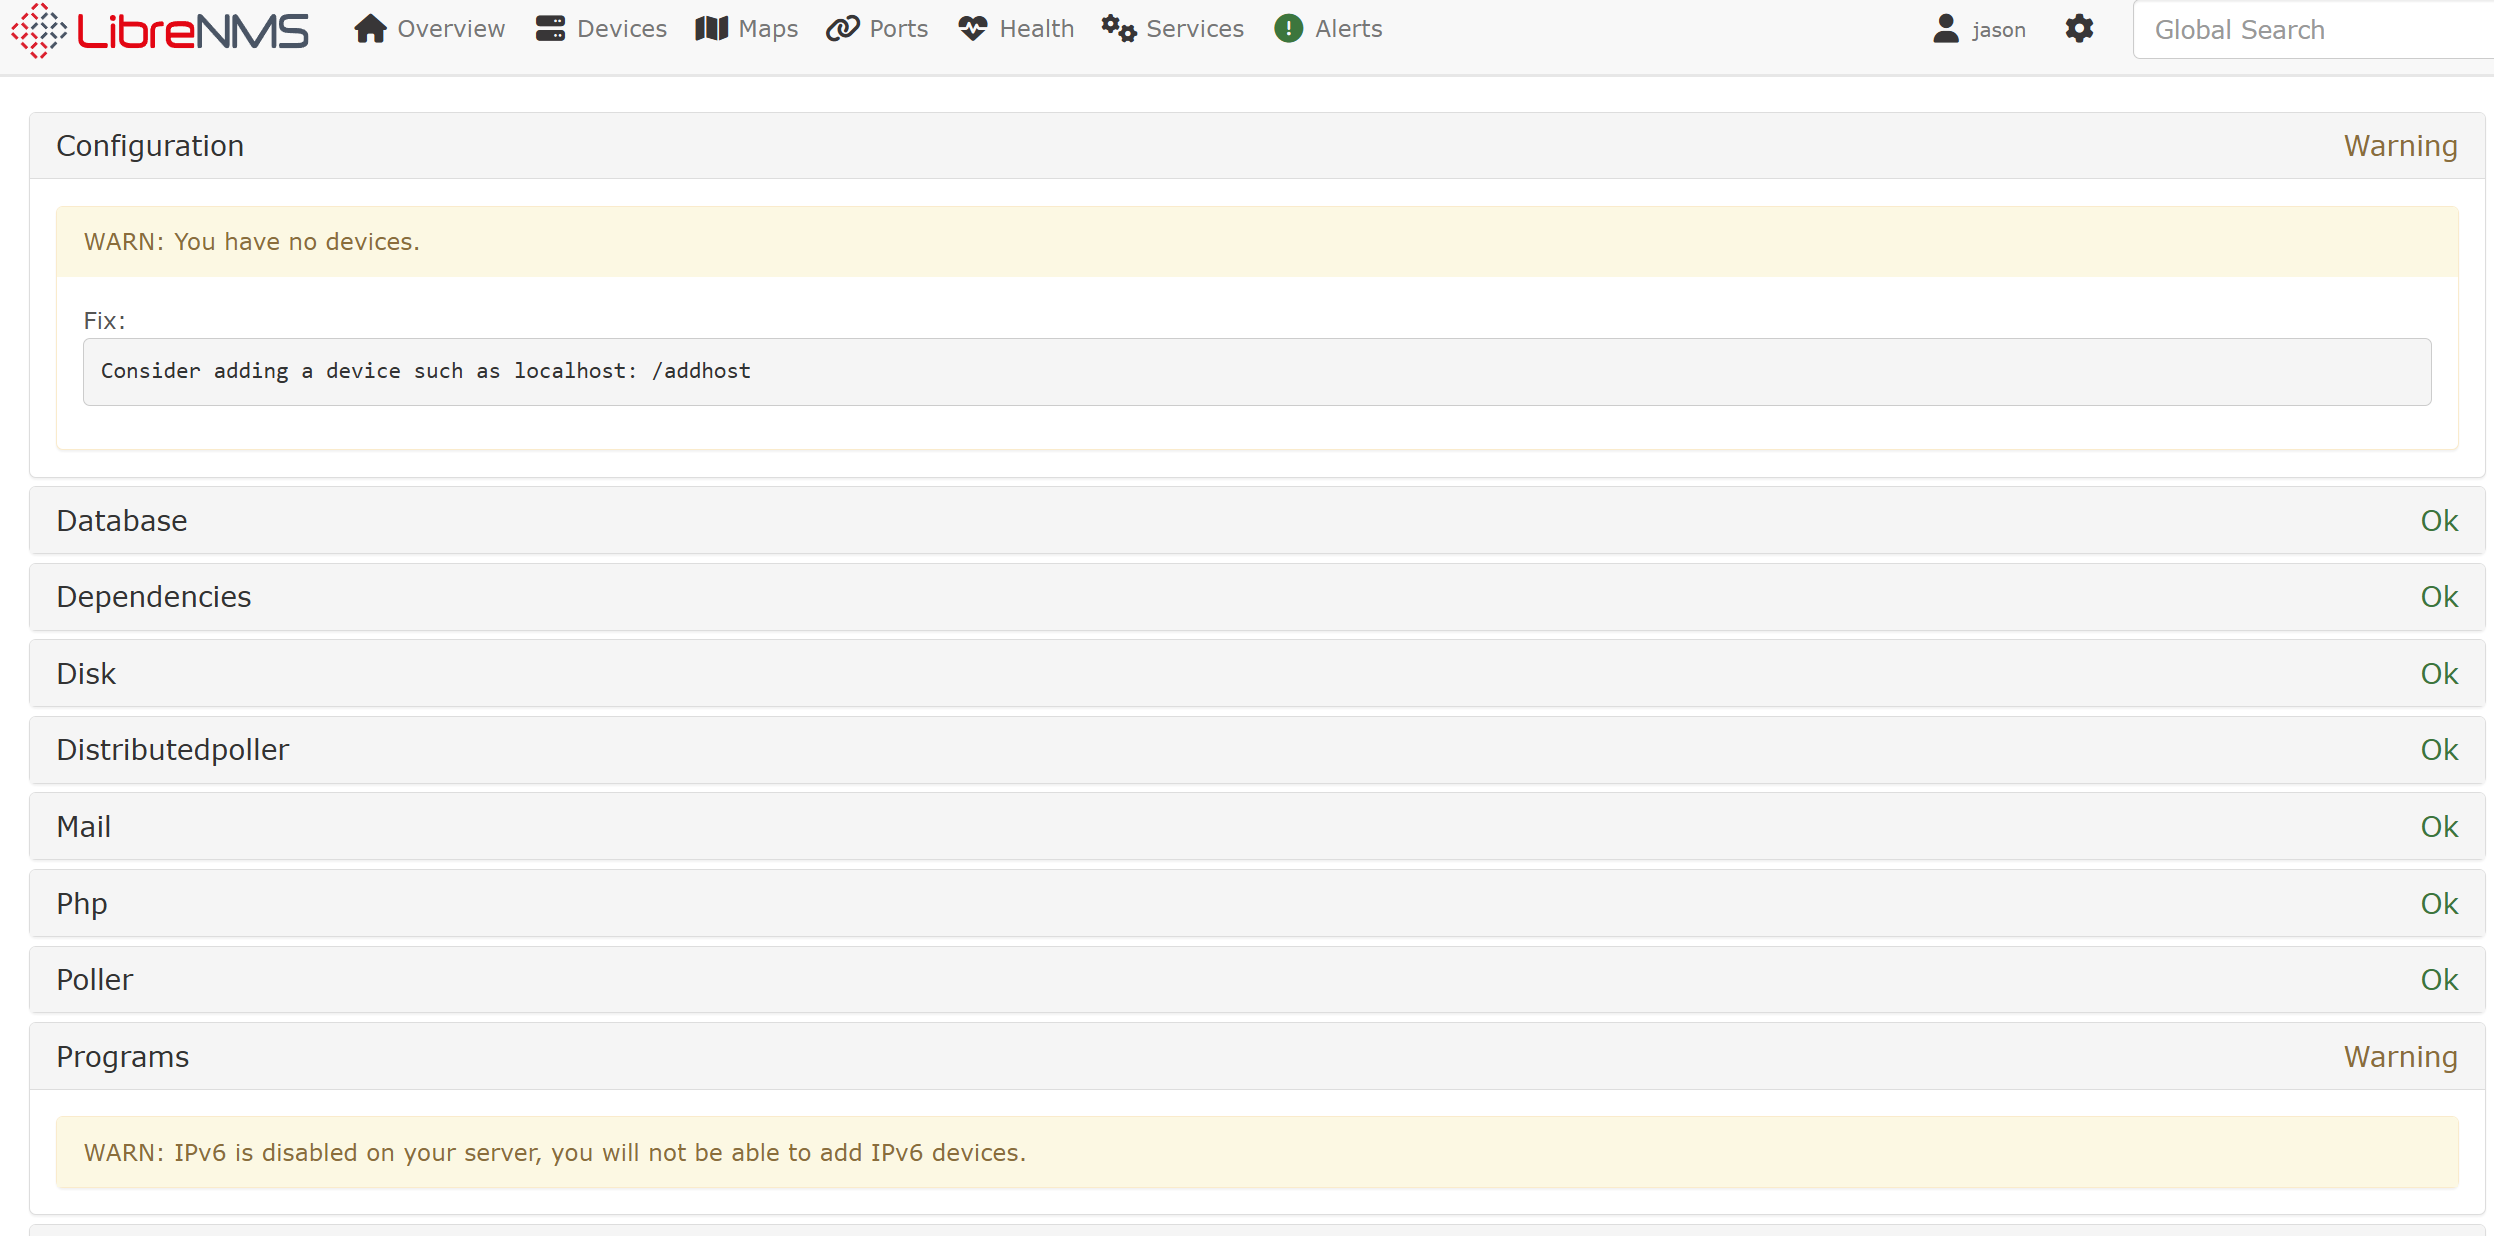Click the Overview home icon
2494x1236 pixels.
(370, 29)
